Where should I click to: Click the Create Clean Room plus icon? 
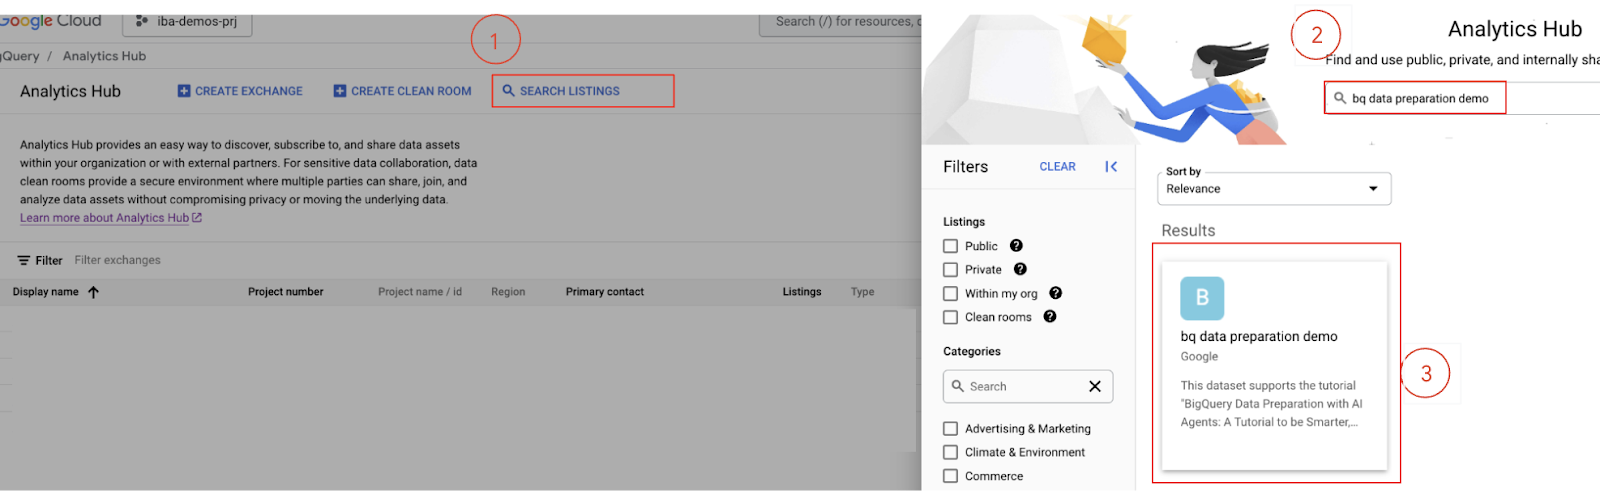[x=340, y=91]
